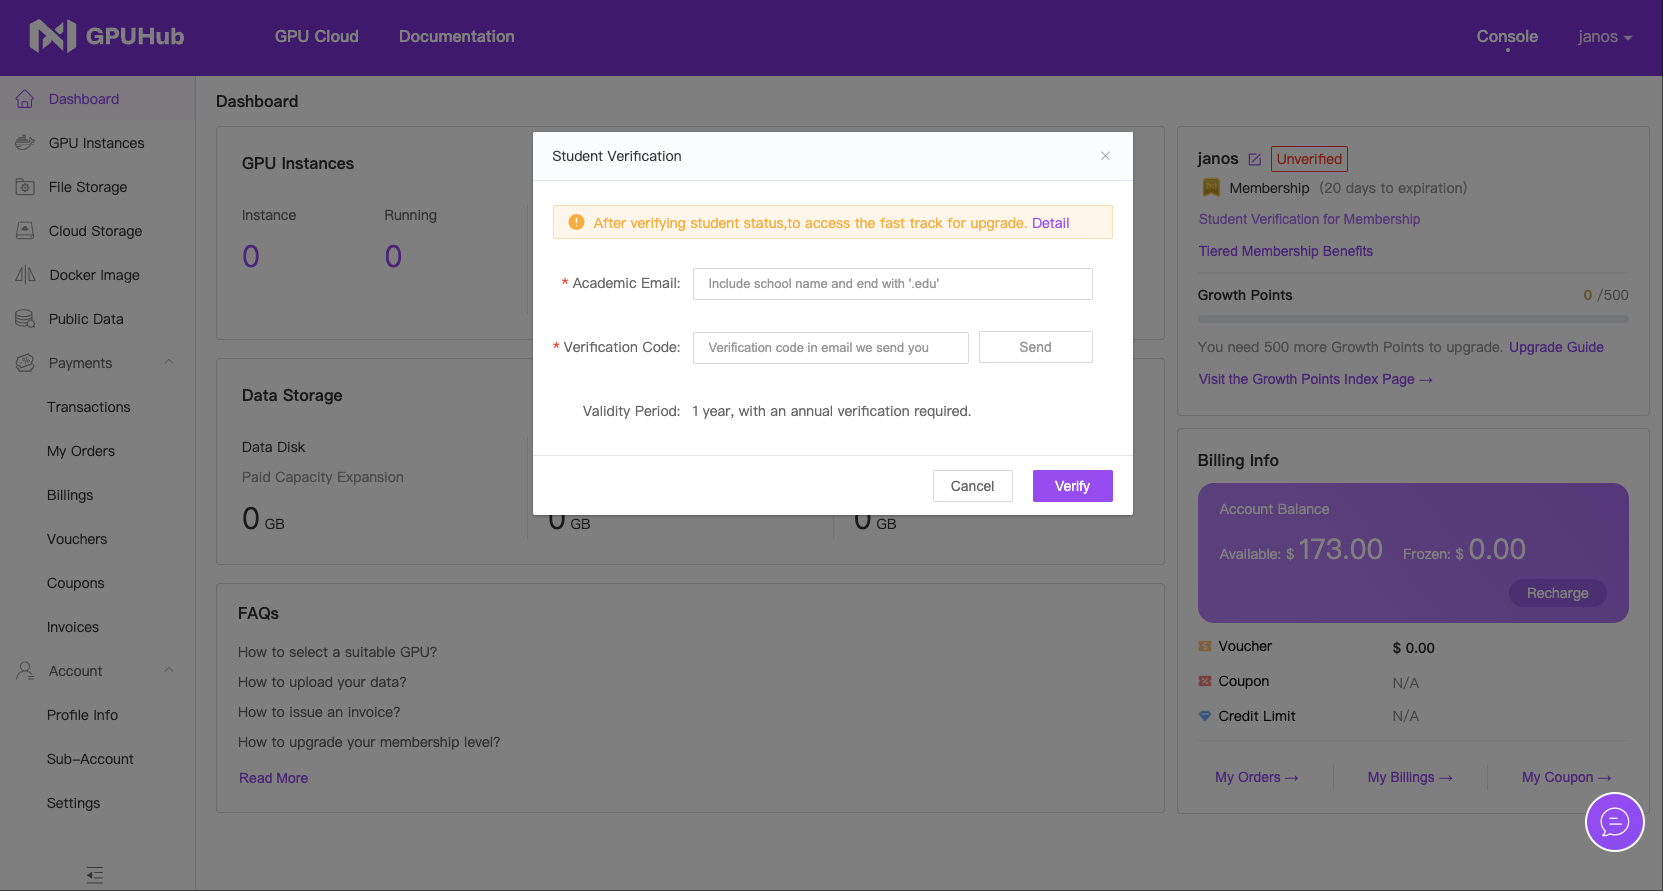Open Profile Info in the sidebar
1663x891 pixels.
click(82, 715)
